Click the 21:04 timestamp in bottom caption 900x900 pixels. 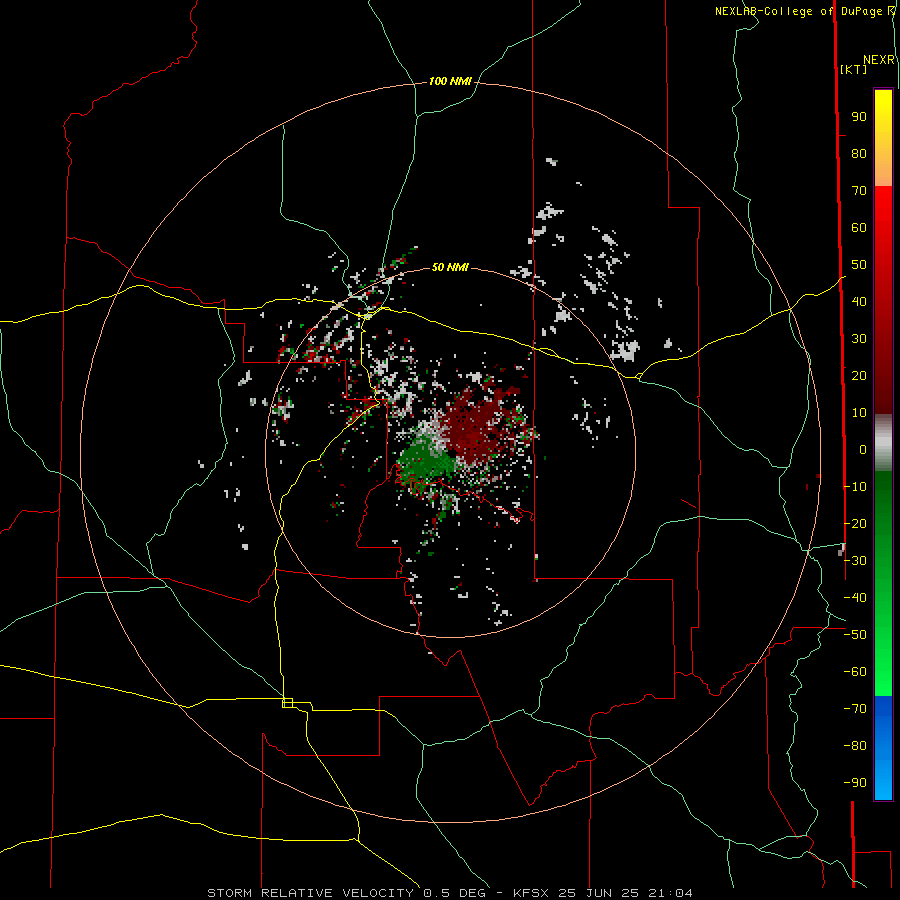click(670, 893)
